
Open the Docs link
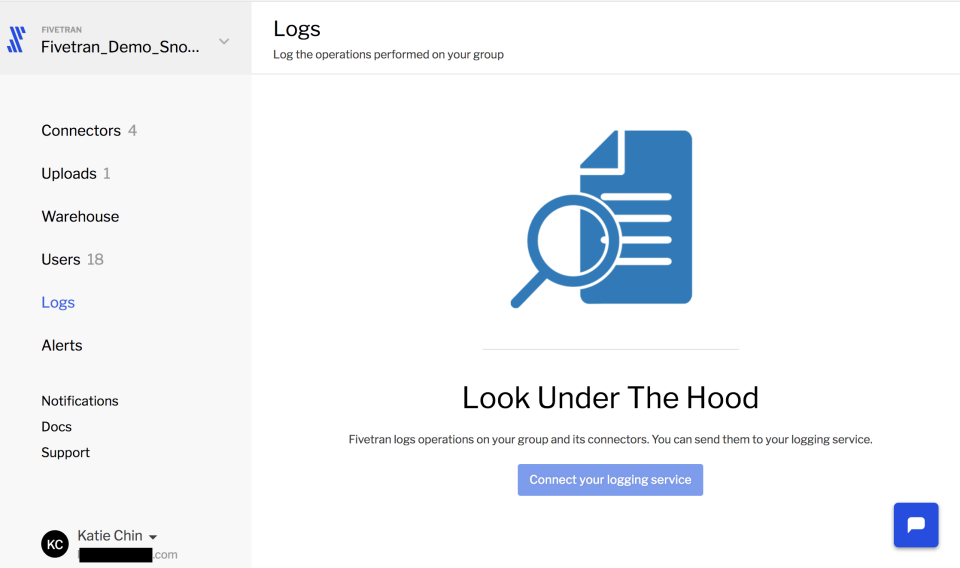56,427
